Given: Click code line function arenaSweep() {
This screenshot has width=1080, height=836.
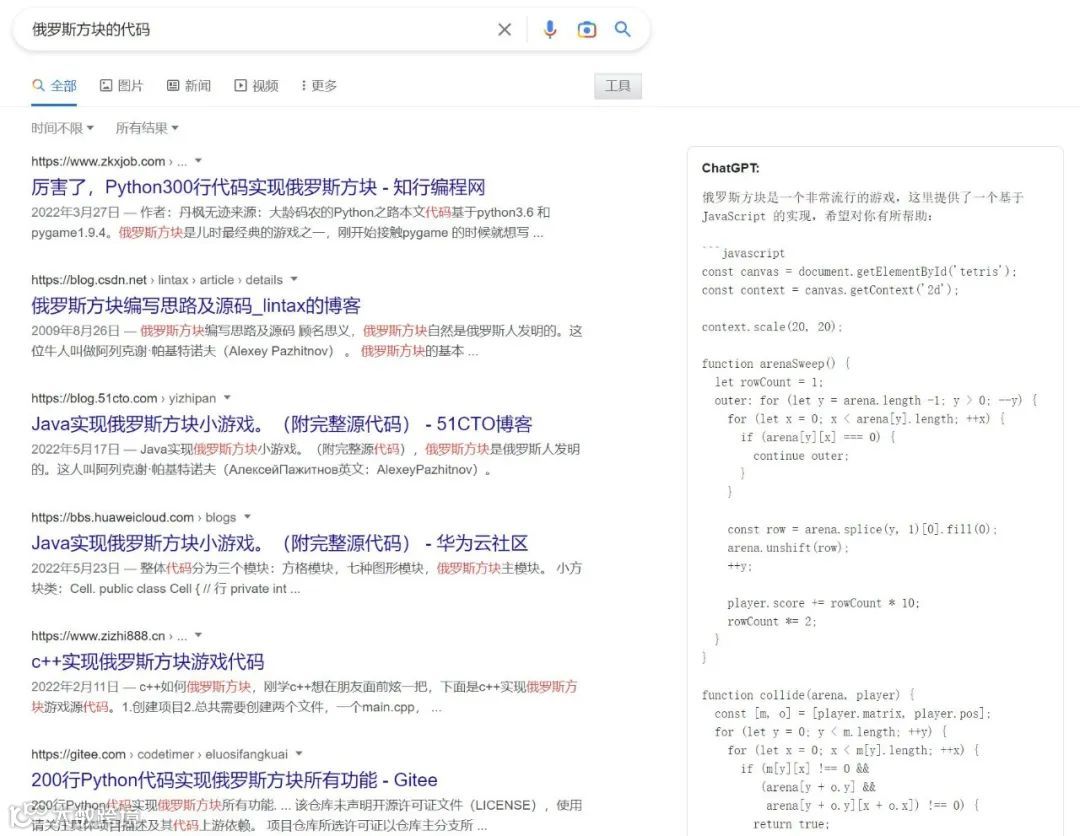Looking at the screenshot, I should (x=776, y=364).
